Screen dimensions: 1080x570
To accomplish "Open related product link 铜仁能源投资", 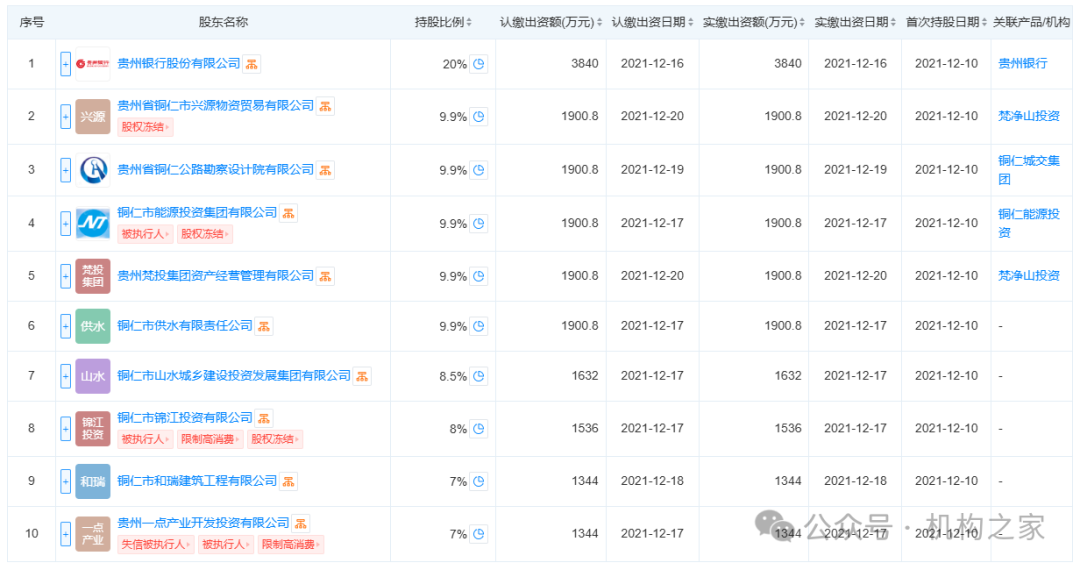I will pyautogui.click(x=1029, y=223).
